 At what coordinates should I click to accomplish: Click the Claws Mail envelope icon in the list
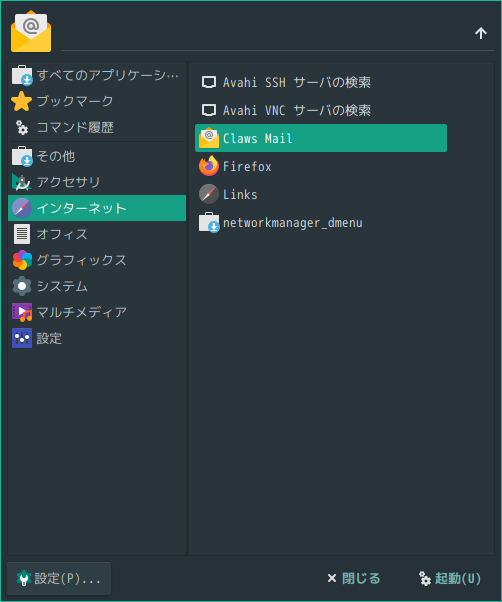pyautogui.click(x=209, y=138)
